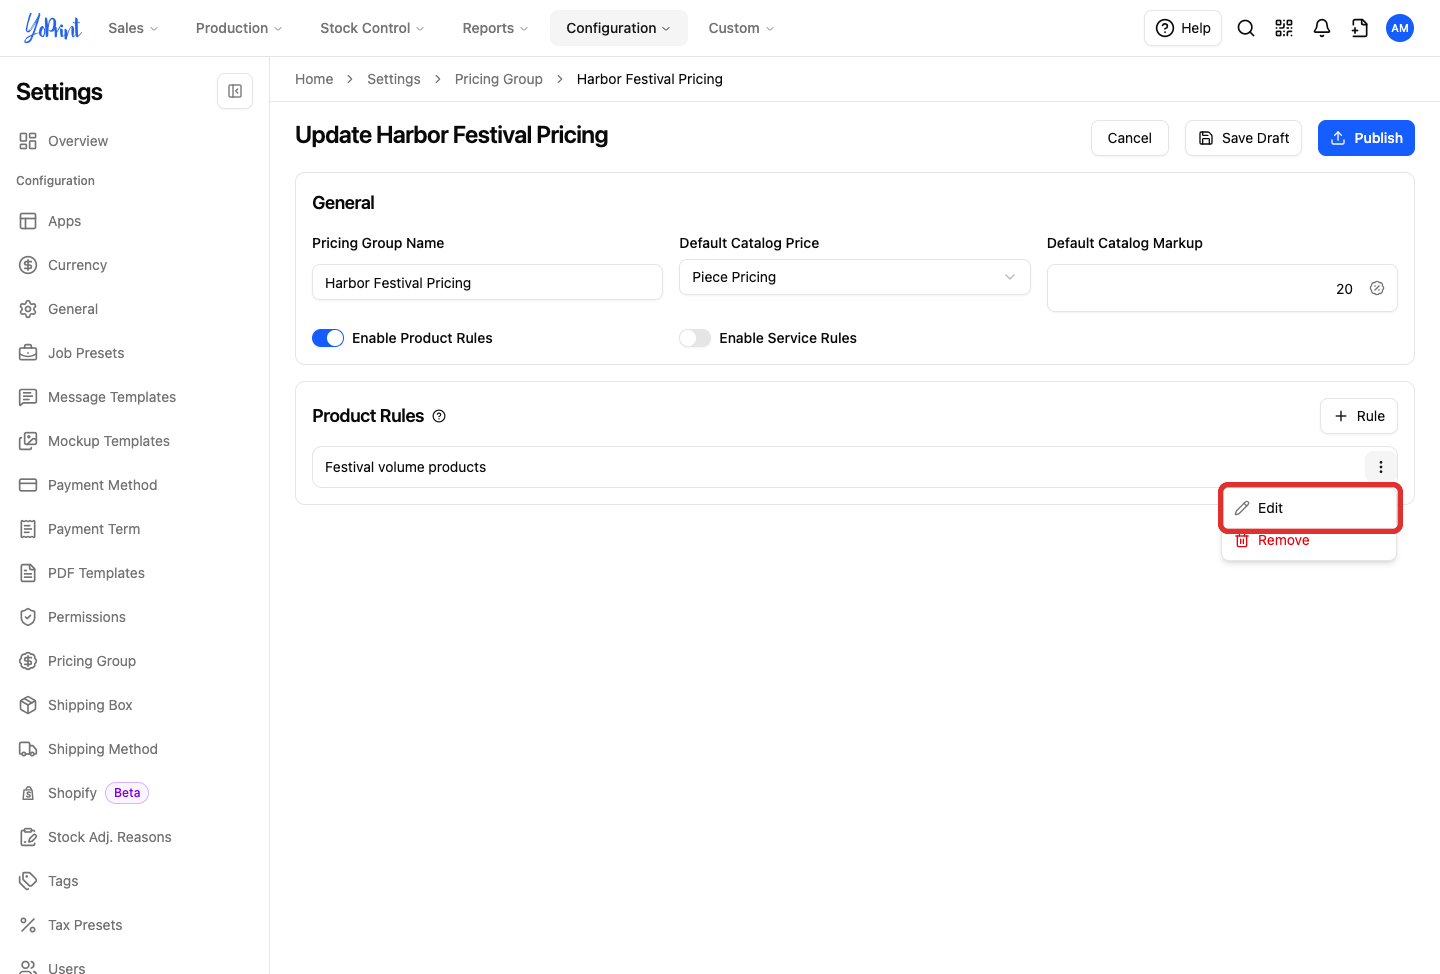Disable the Enable Product Rules toggle
The height and width of the screenshot is (974, 1440).
(x=328, y=338)
